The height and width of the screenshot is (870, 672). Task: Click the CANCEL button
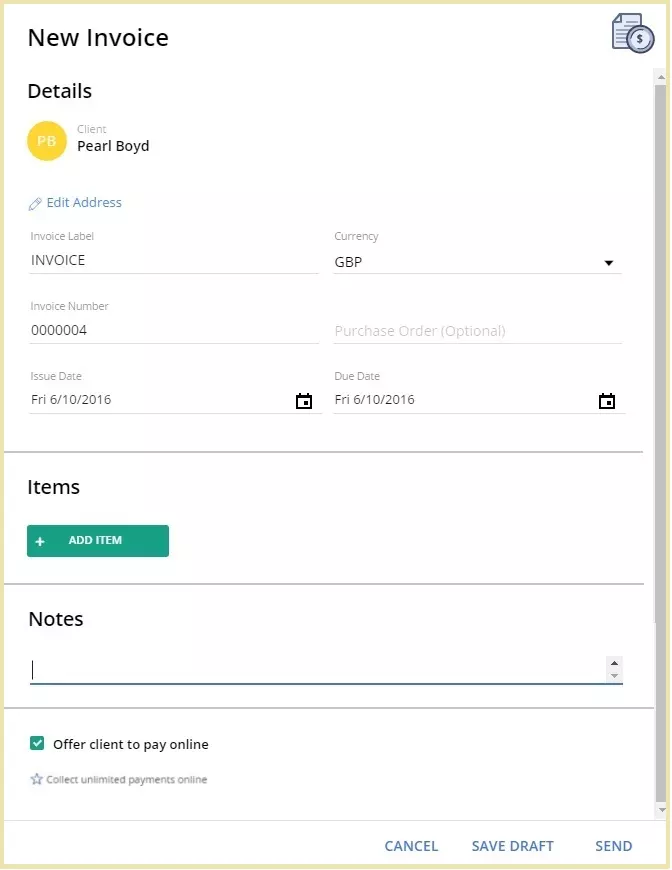(x=411, y=846)
